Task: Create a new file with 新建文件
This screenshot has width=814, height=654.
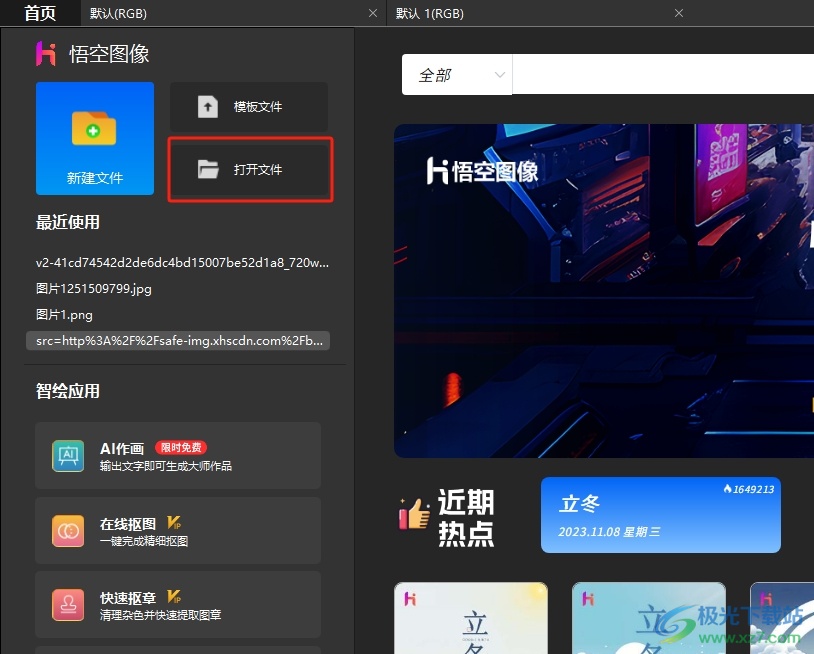Action: tap(95, 139)
